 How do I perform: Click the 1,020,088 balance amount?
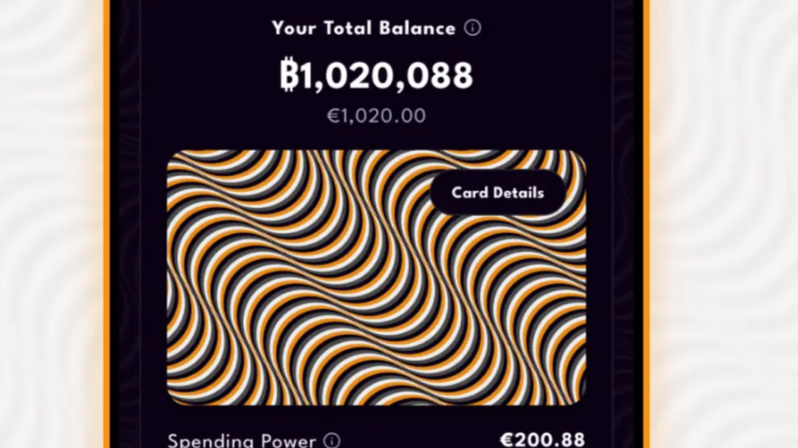(x=385, y=76)
